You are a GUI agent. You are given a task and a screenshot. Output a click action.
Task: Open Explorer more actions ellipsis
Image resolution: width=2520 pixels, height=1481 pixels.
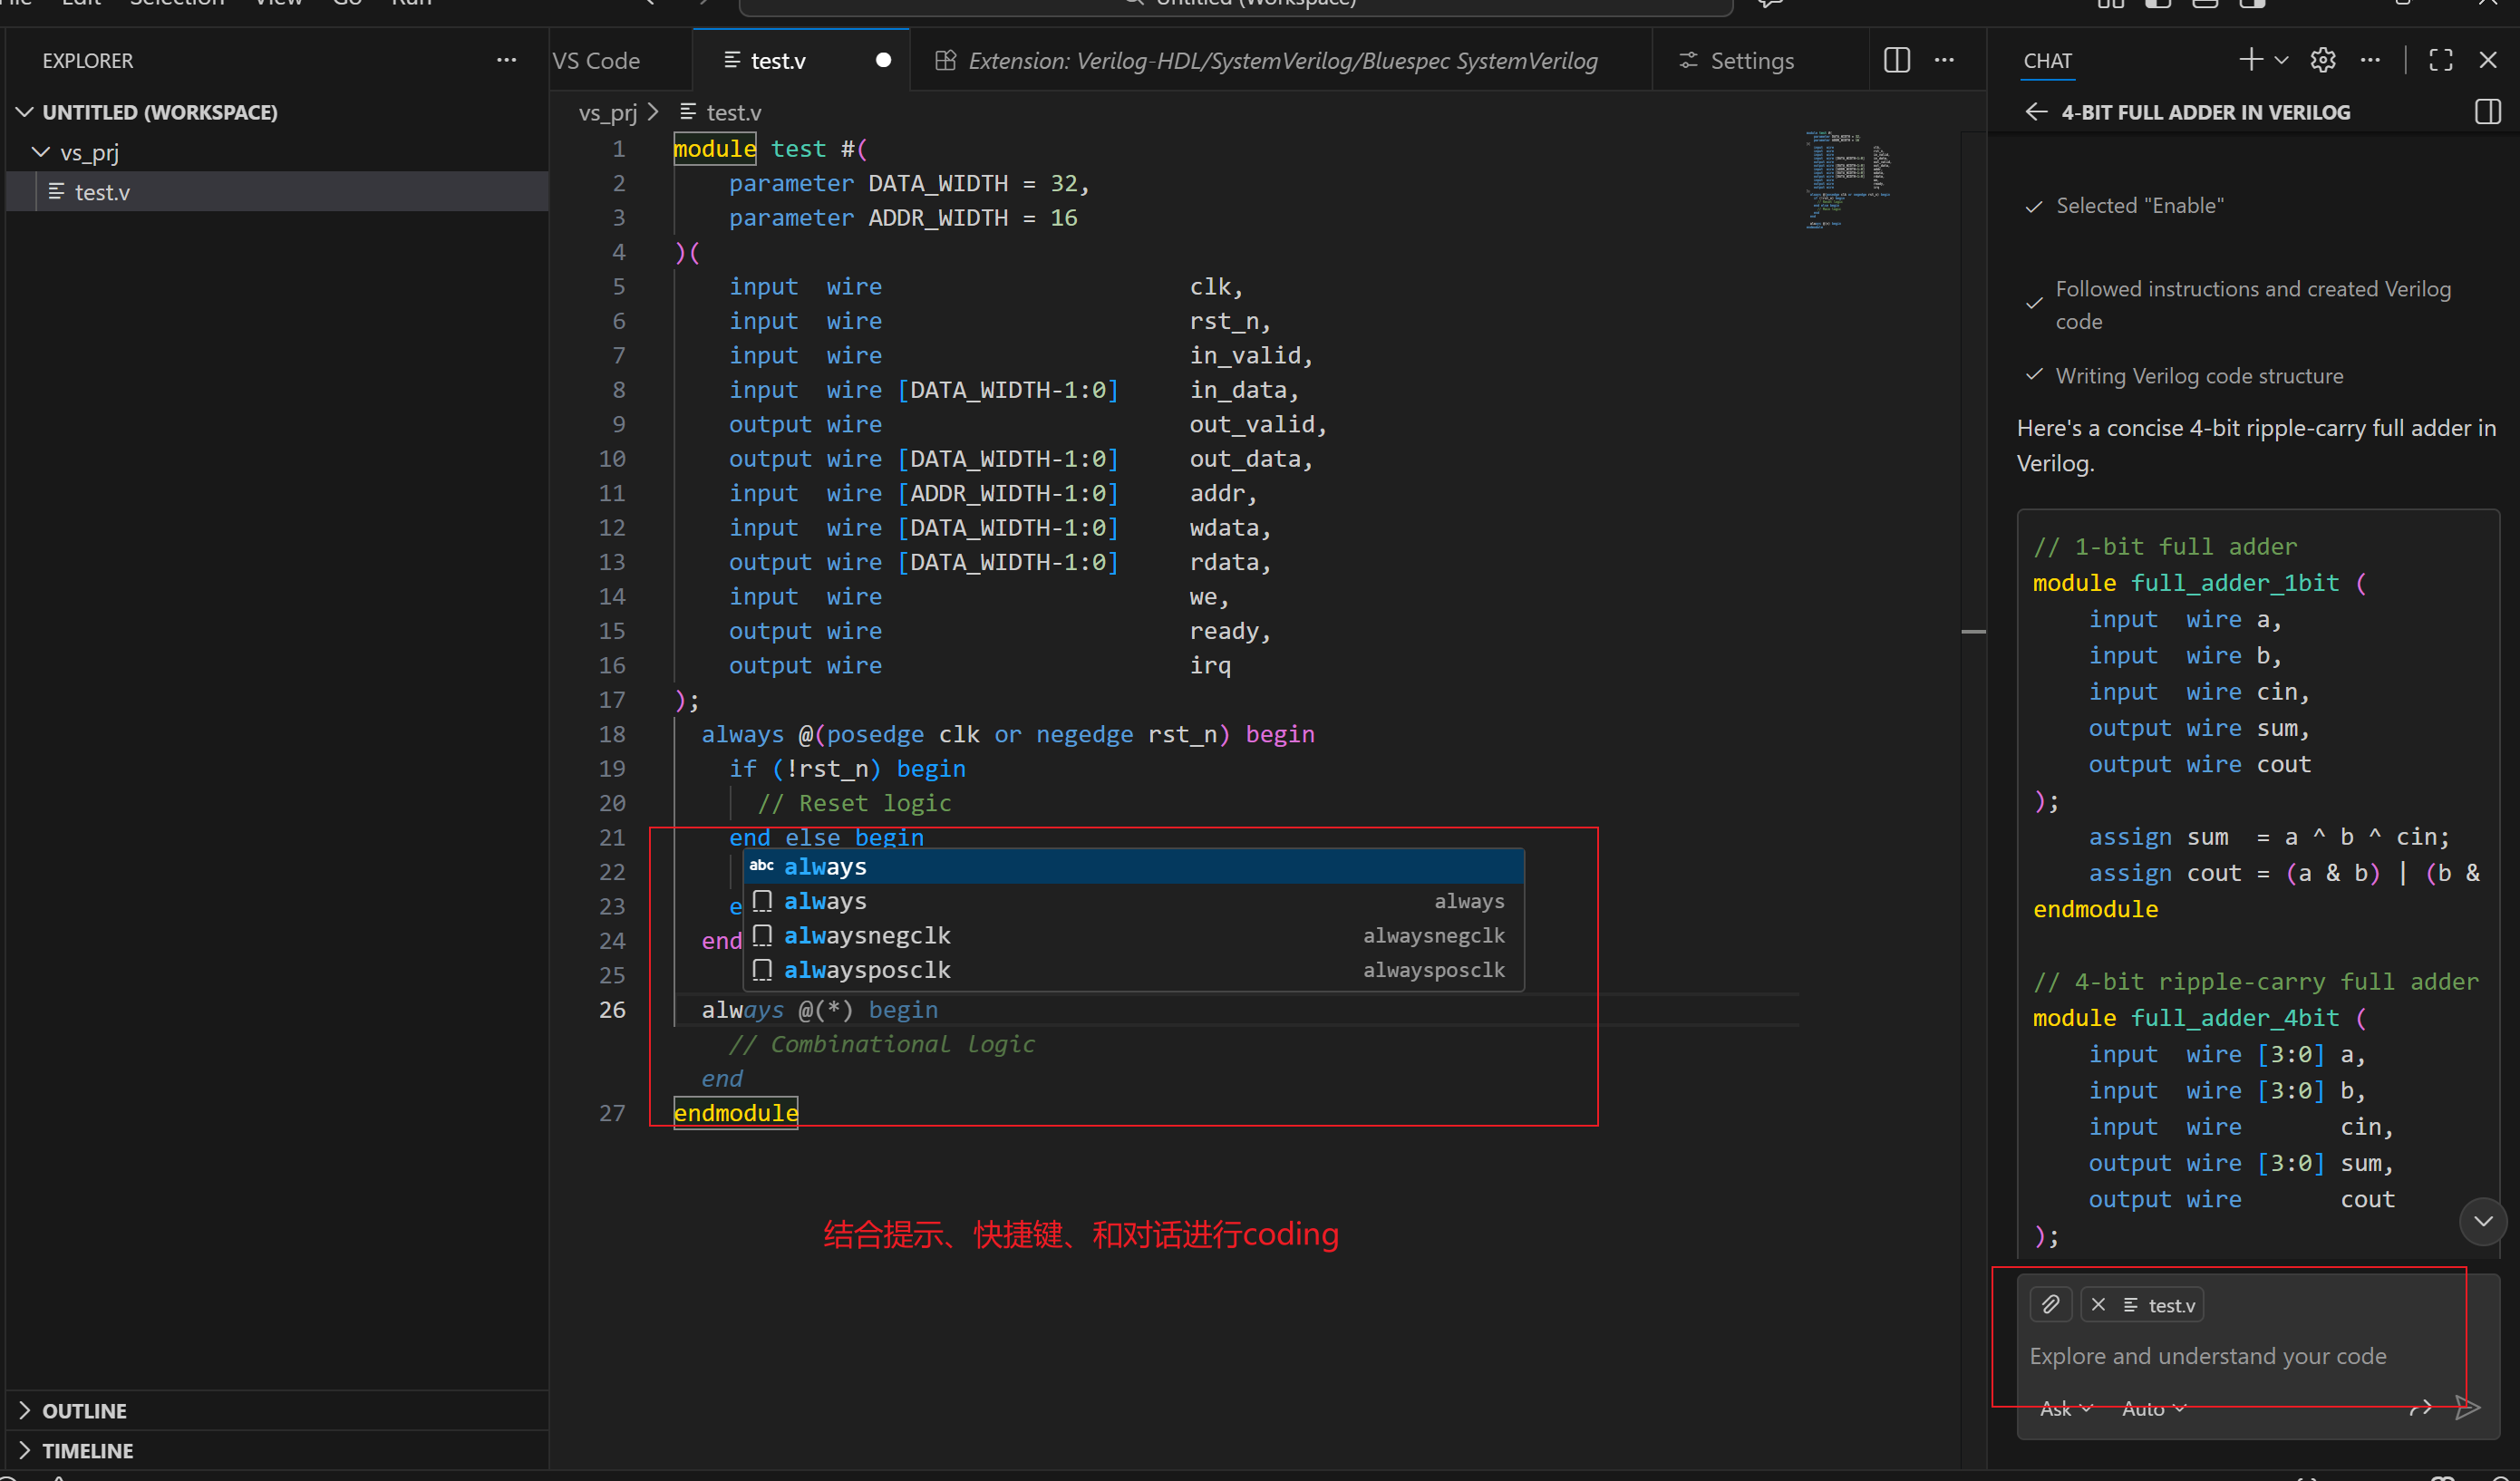tap(506, 60)
